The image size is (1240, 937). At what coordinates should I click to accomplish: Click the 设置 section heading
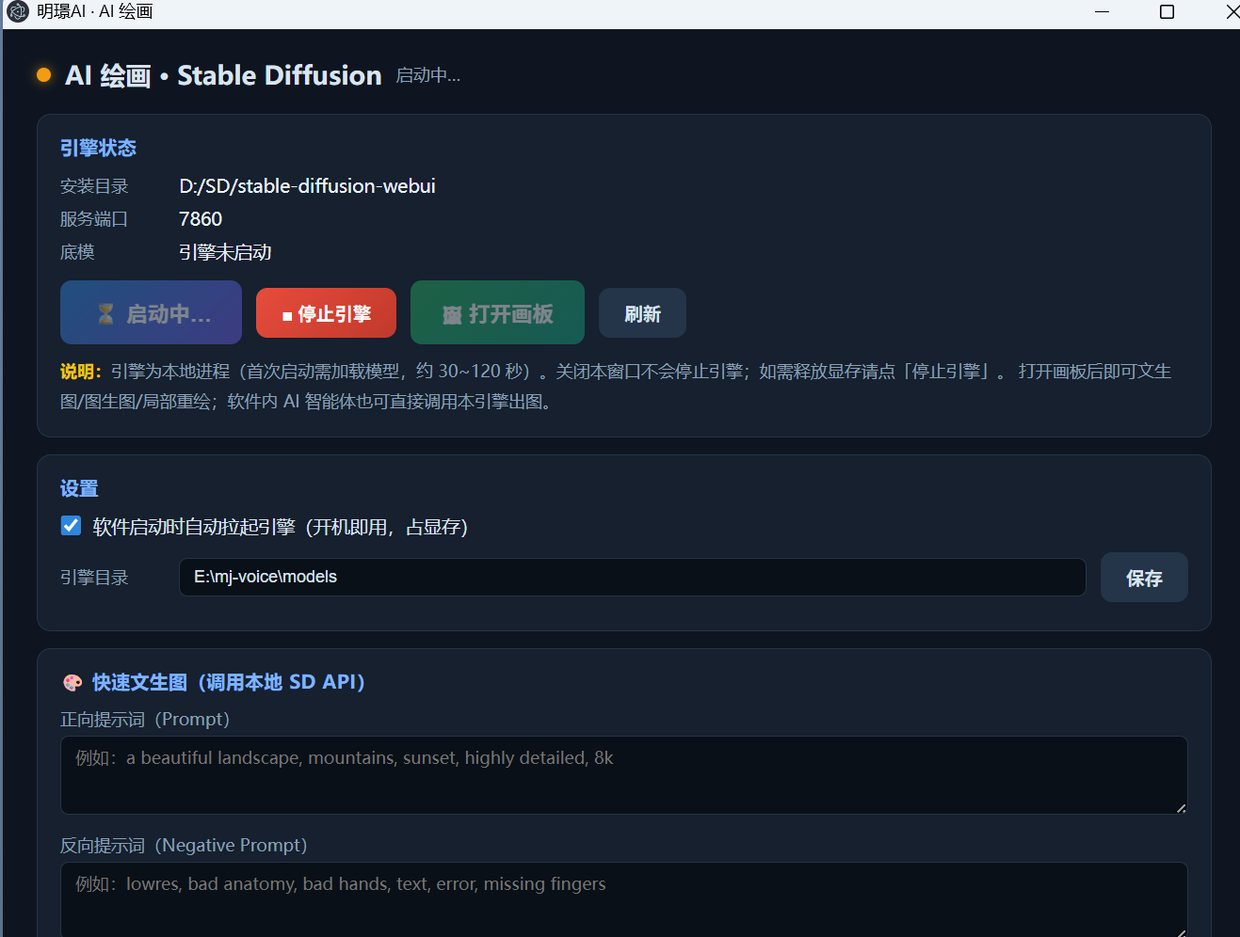79,488
